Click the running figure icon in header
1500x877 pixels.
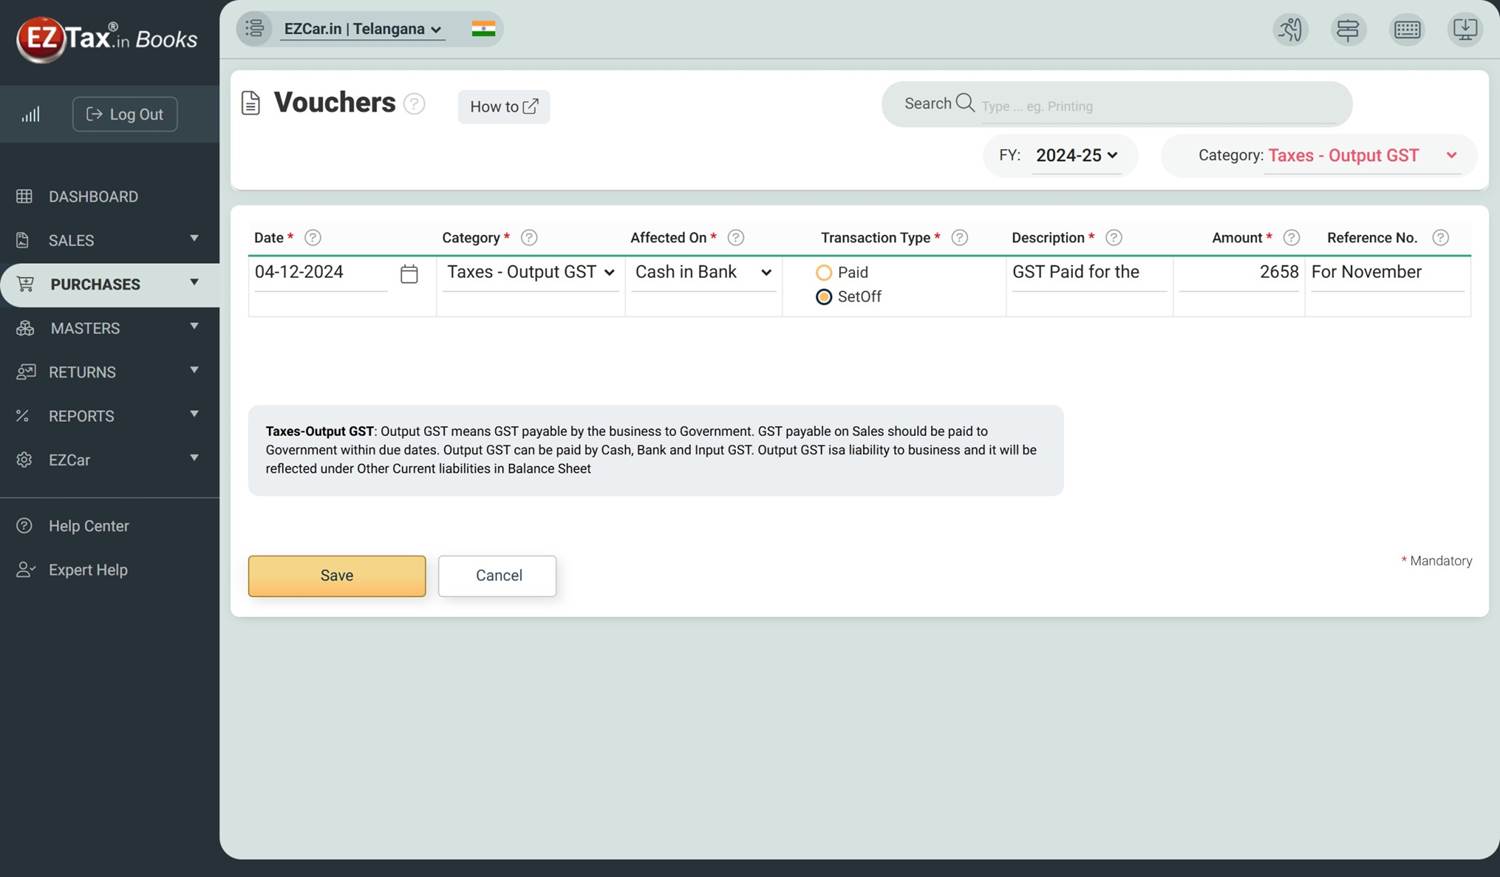[1290, 30]
